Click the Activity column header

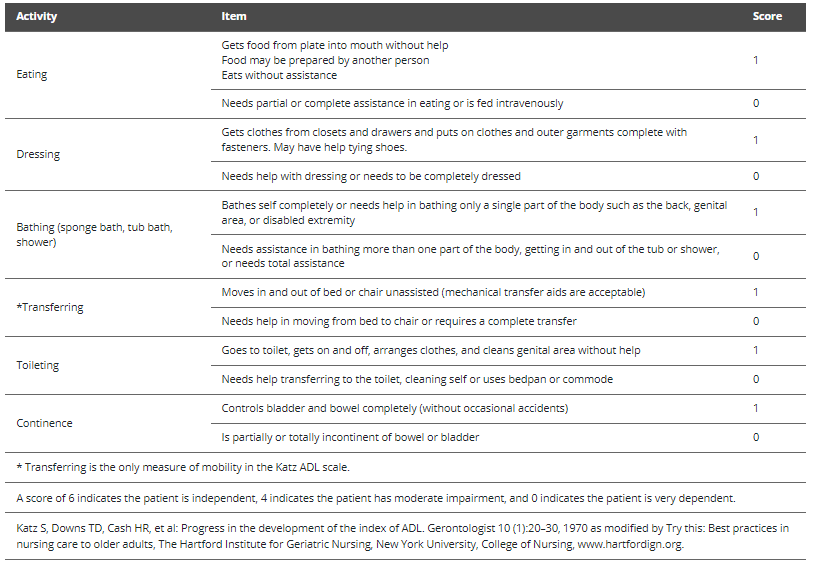[x=36, y=16]
